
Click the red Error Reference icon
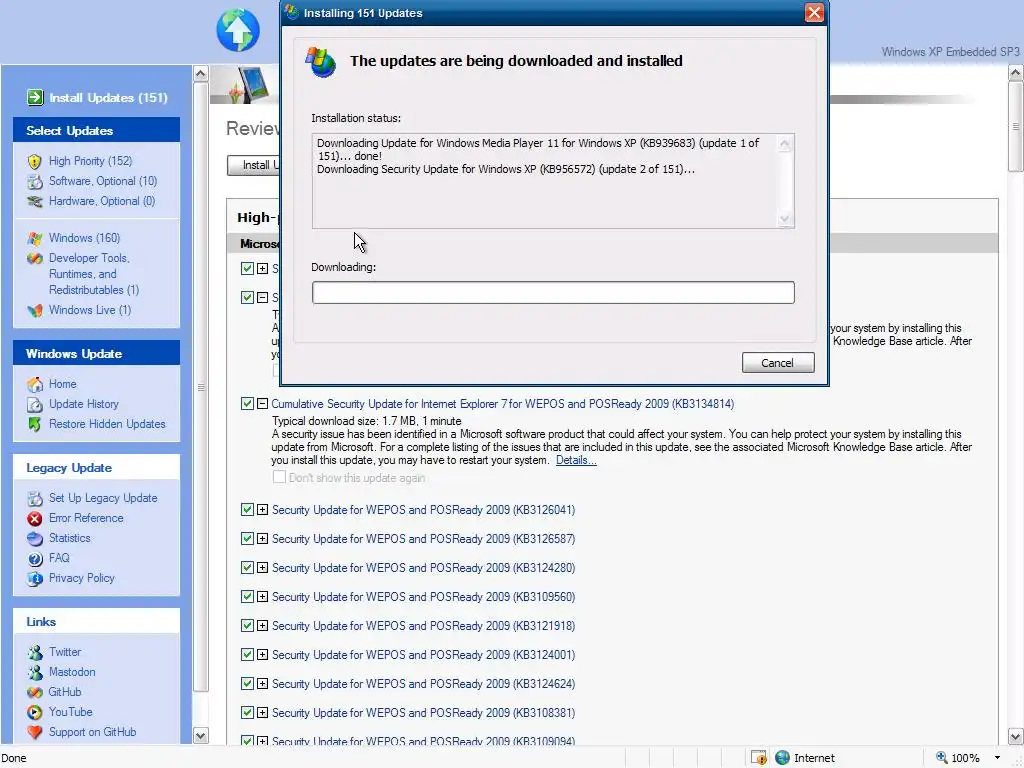pos(35,519)
